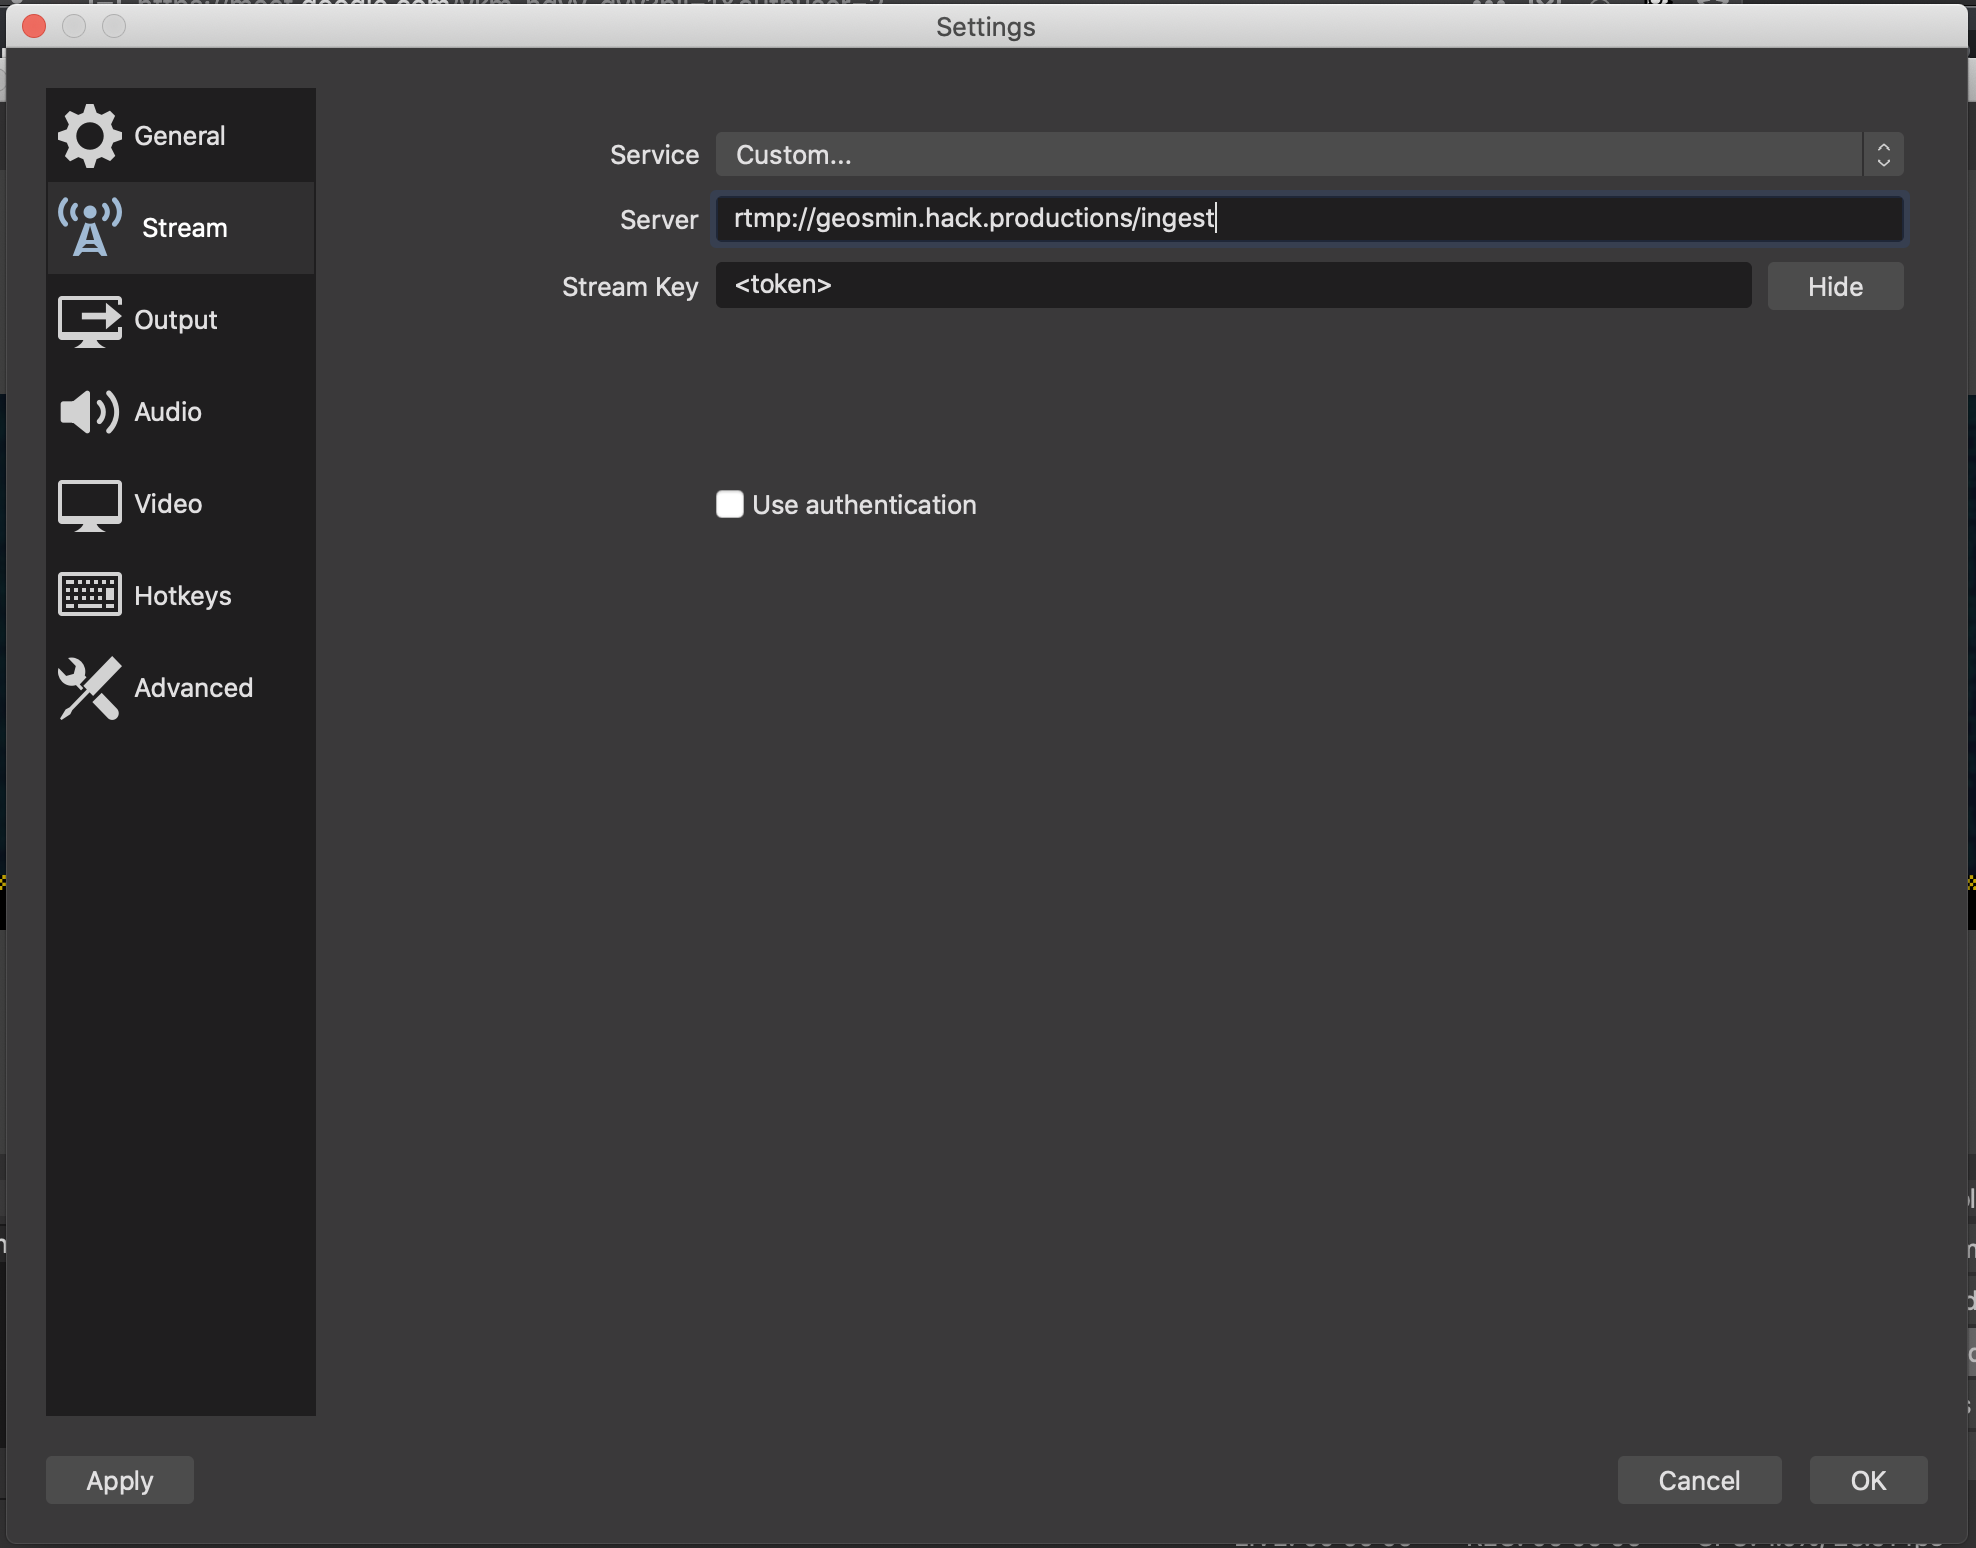Navigate to General settings tab
Screen dimensions: 1976x1548
180,133
